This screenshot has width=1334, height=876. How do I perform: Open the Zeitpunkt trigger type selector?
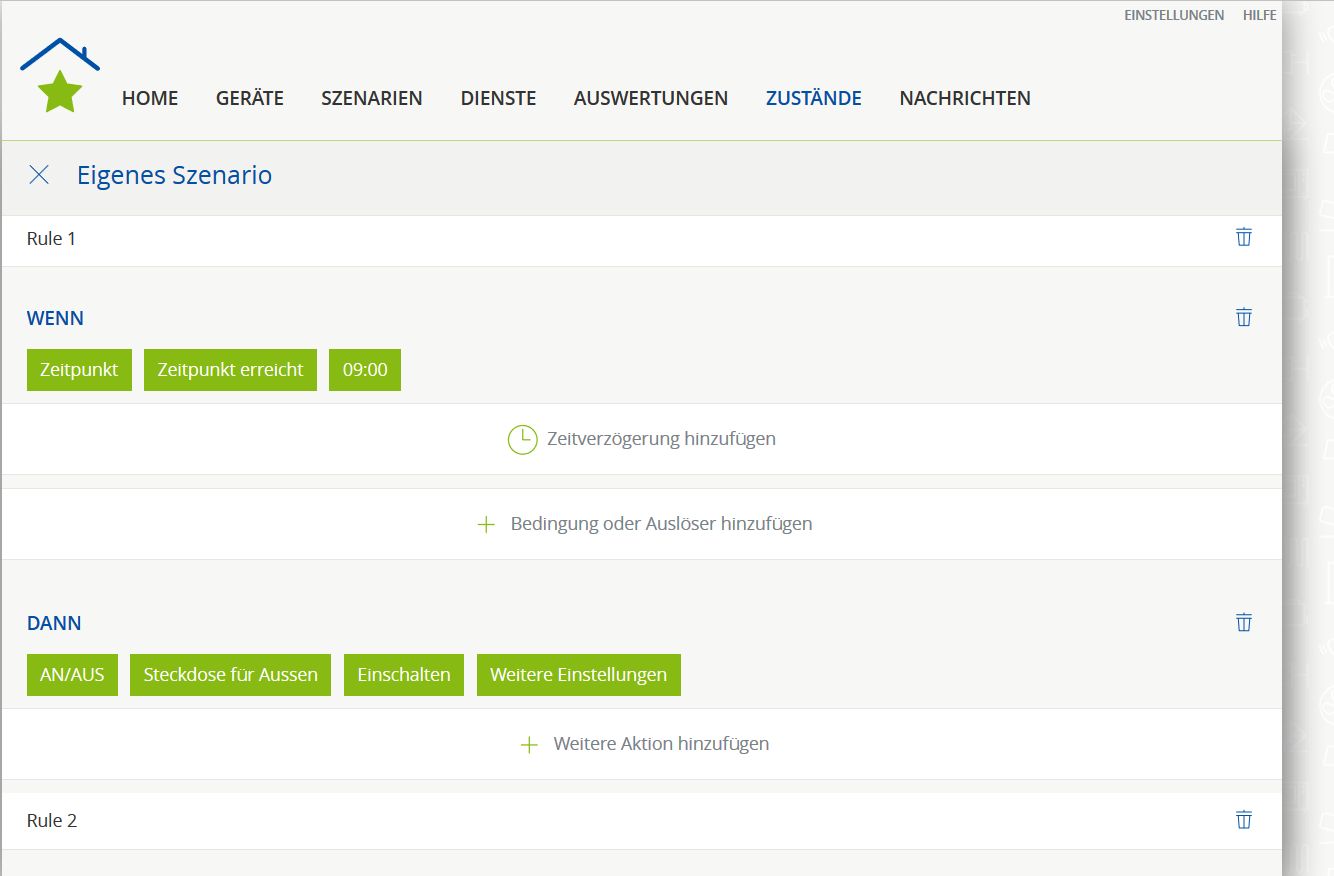(79, 370)
